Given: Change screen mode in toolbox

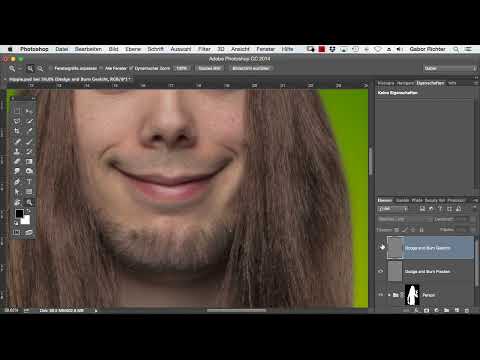Looking at the screenshot, I should [x=29, y=232].
